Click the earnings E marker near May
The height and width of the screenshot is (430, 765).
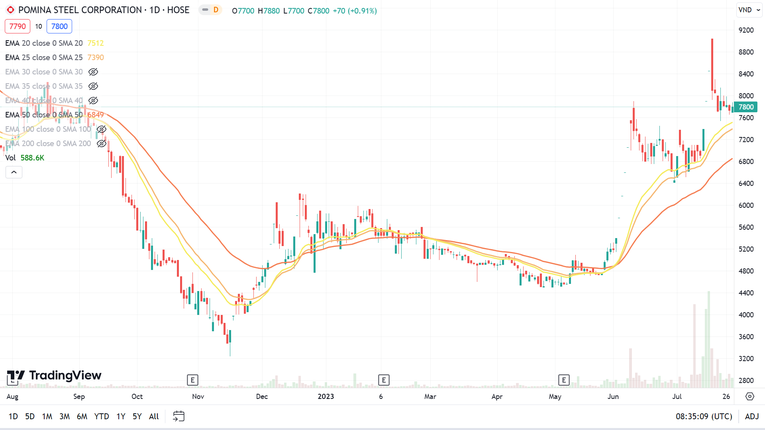564,380
